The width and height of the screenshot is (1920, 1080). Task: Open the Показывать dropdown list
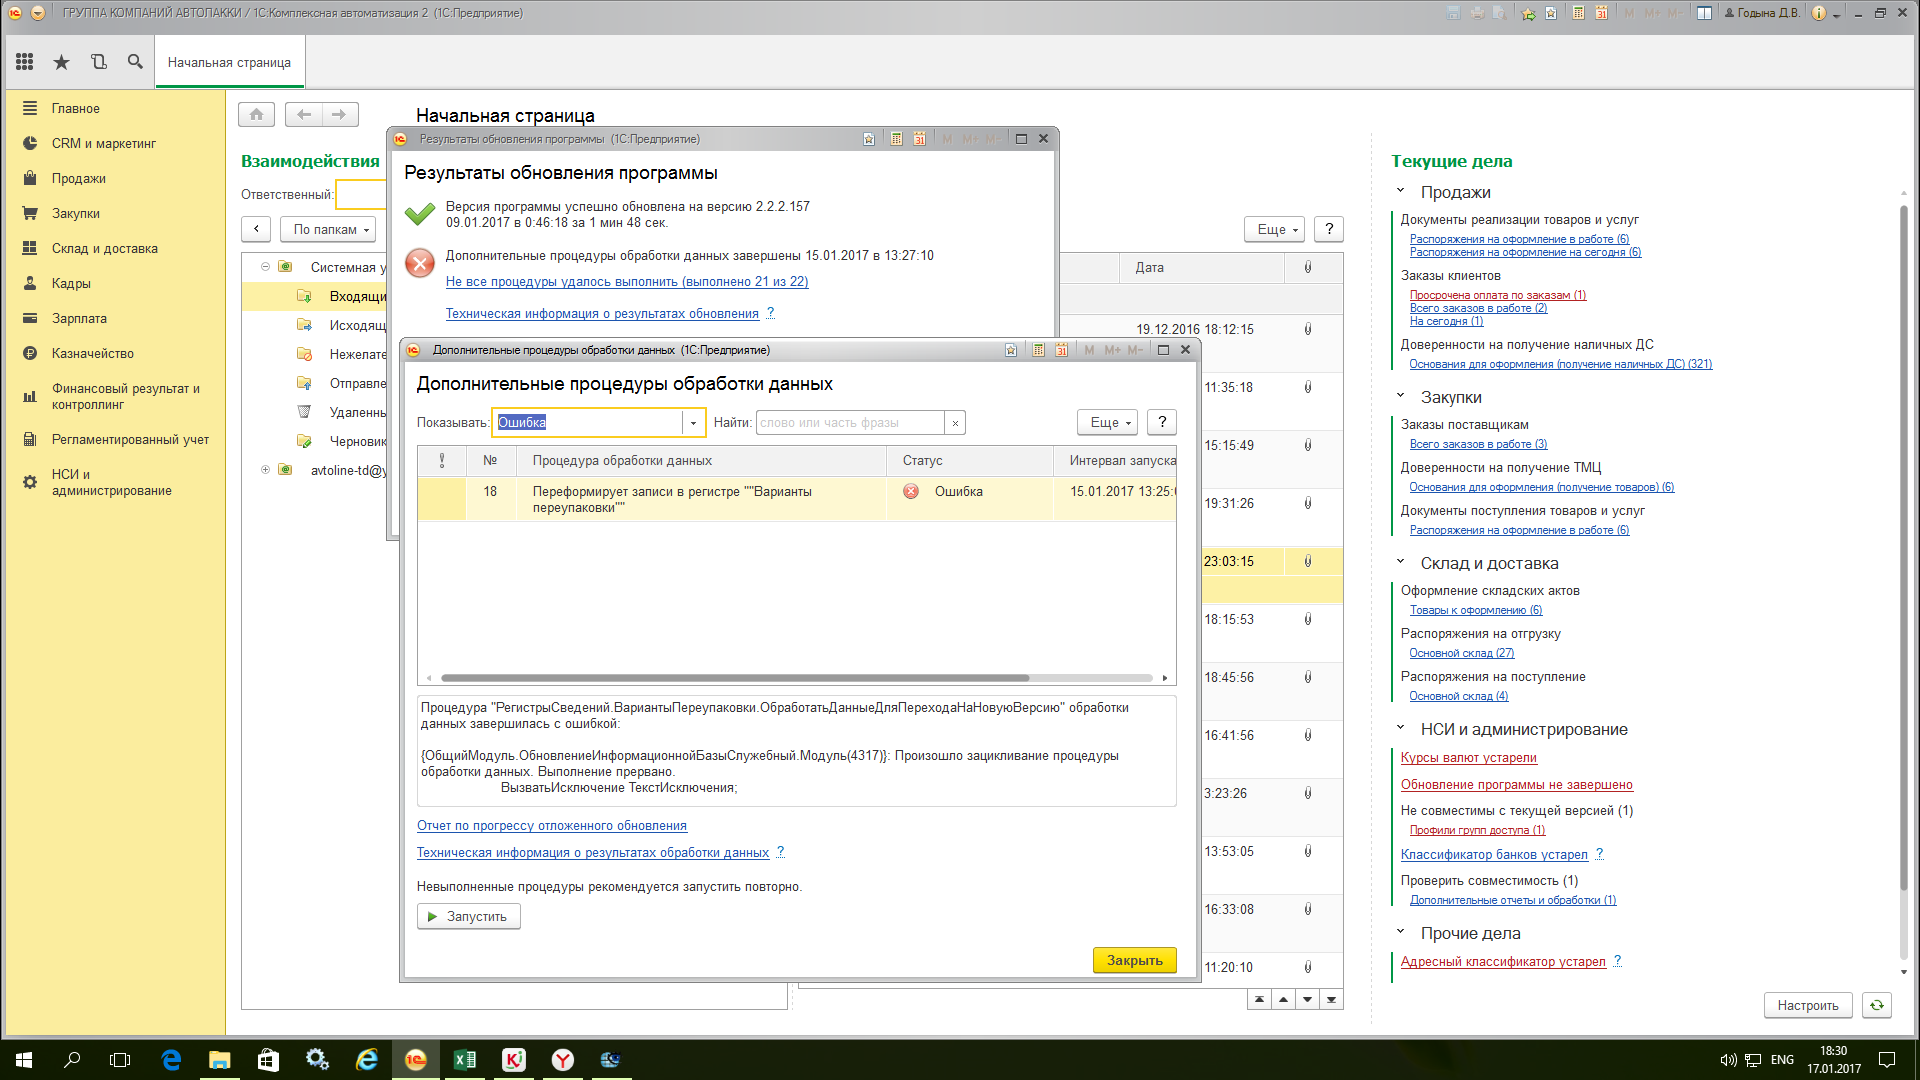pos(693,423)
